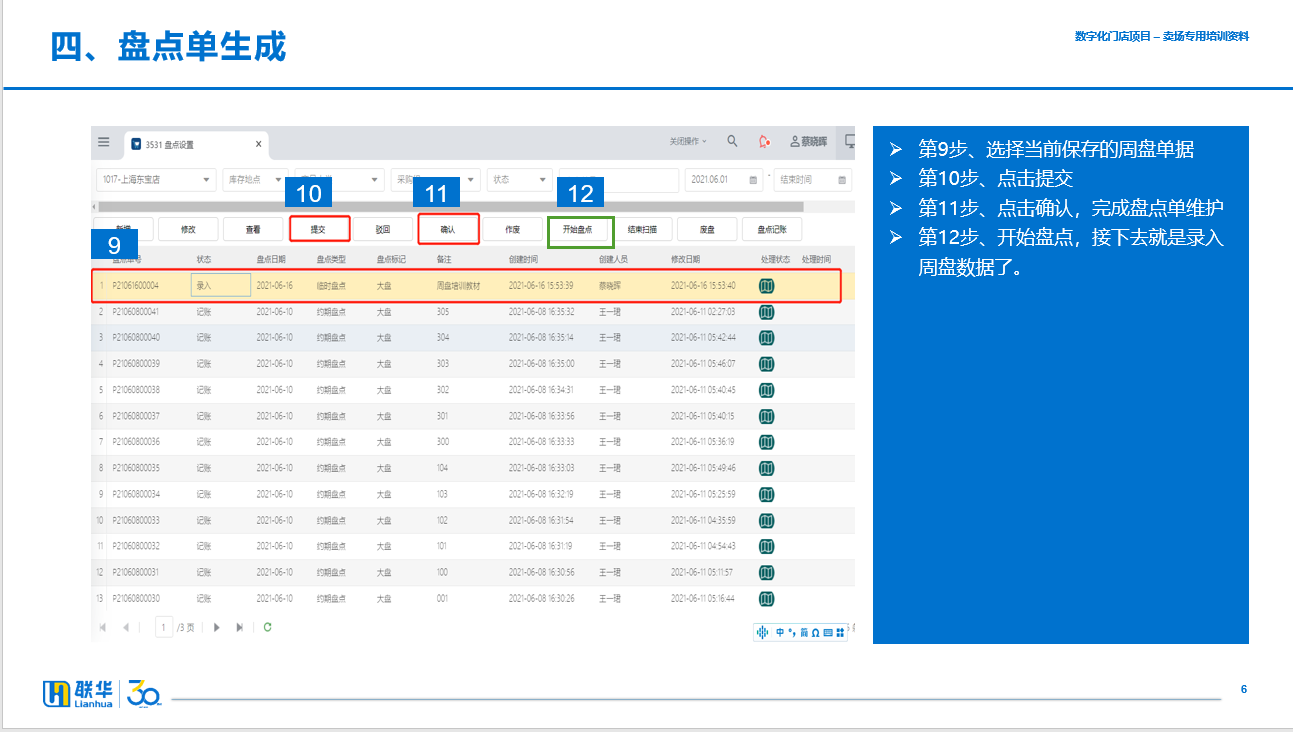Click processing status icon for P21060800035
Image resolution: width=1293 pixels, height=732 pixels.
coord(767,468)
